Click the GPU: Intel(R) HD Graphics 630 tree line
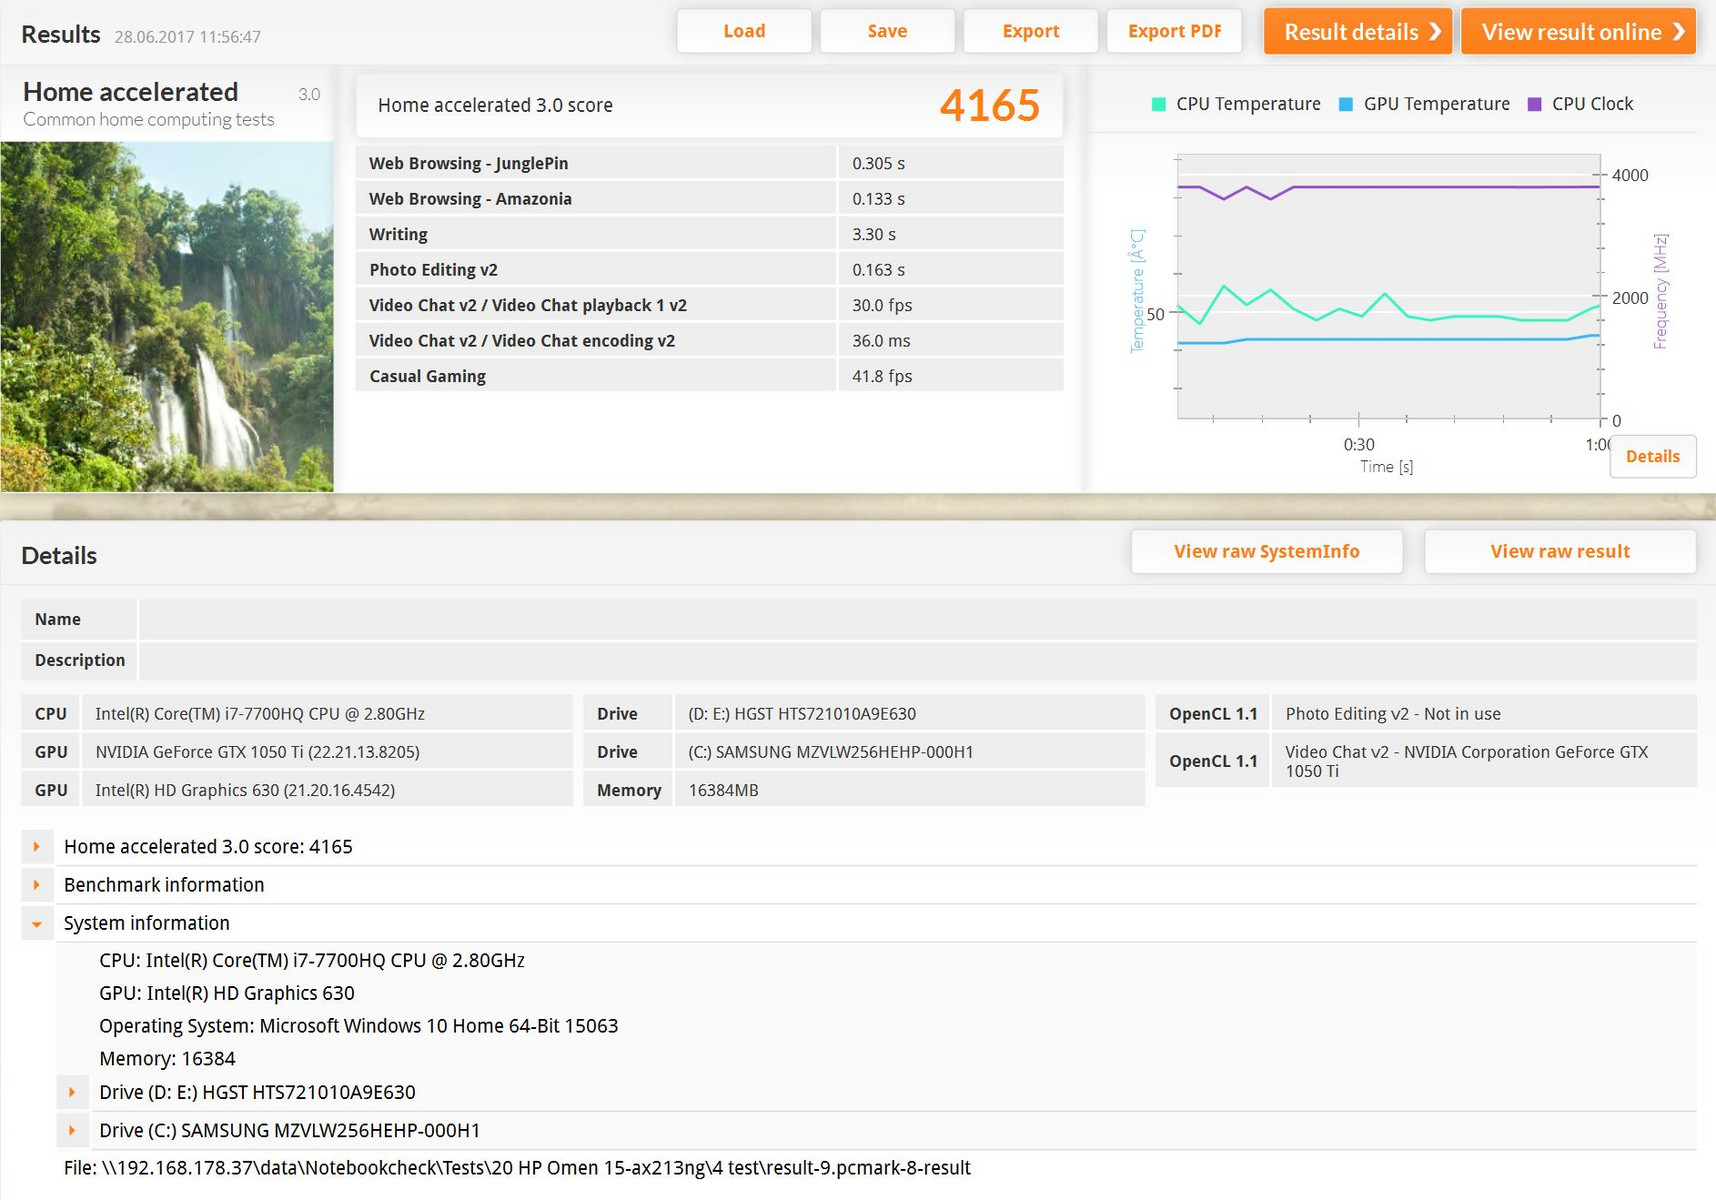Screen dimensions: 1716x1200 227,993
